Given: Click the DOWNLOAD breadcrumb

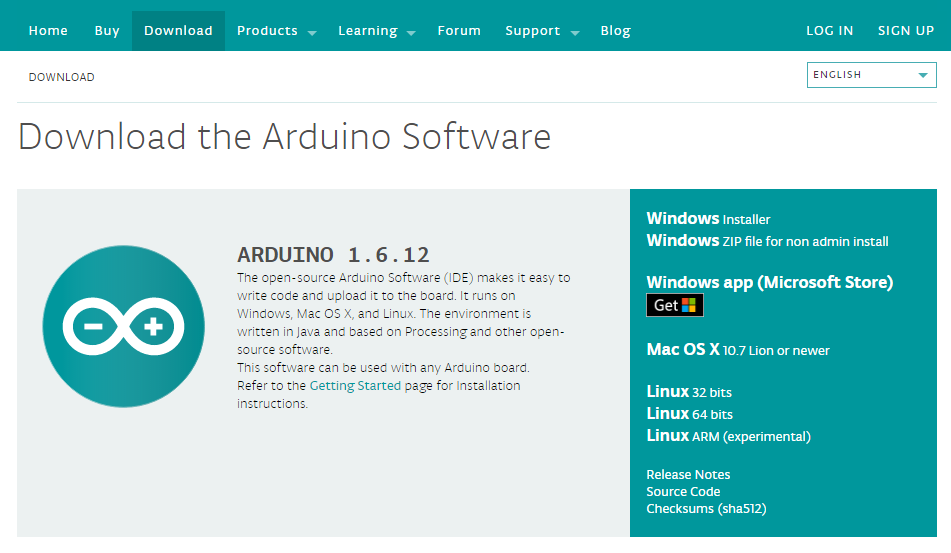Looking at the screenshot, I should coord(61,77).
